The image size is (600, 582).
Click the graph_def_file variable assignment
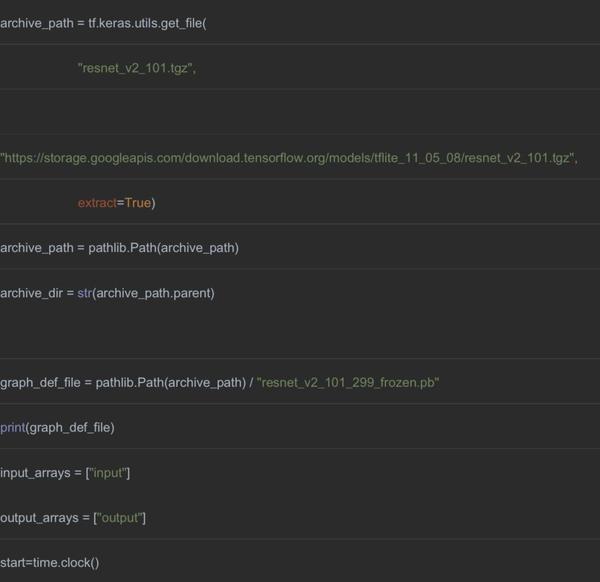40,383
